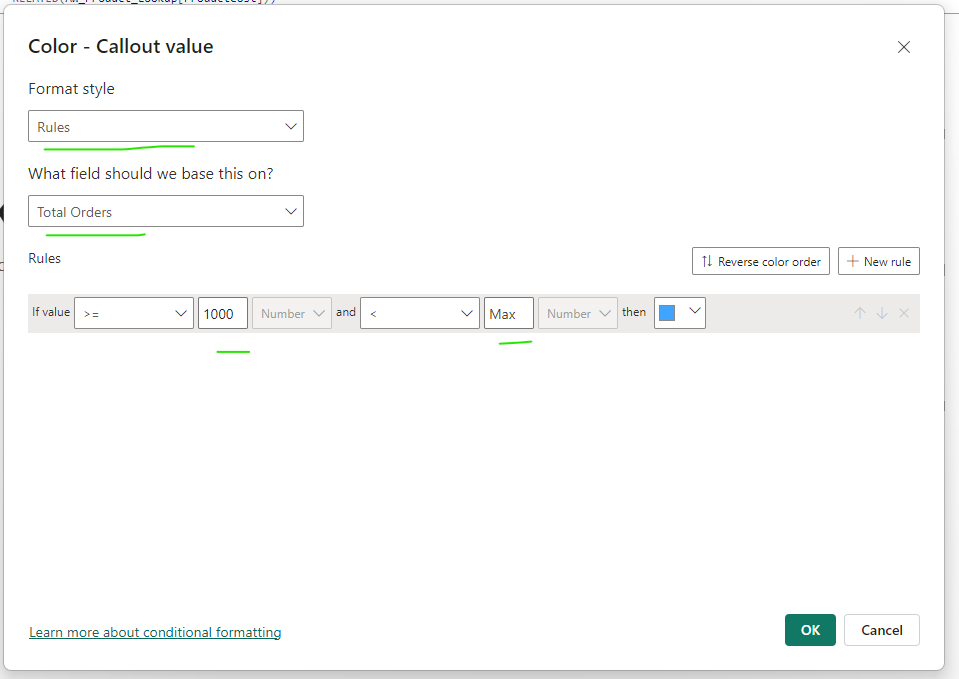Click the blue color swatch

[x=667, y=313]
